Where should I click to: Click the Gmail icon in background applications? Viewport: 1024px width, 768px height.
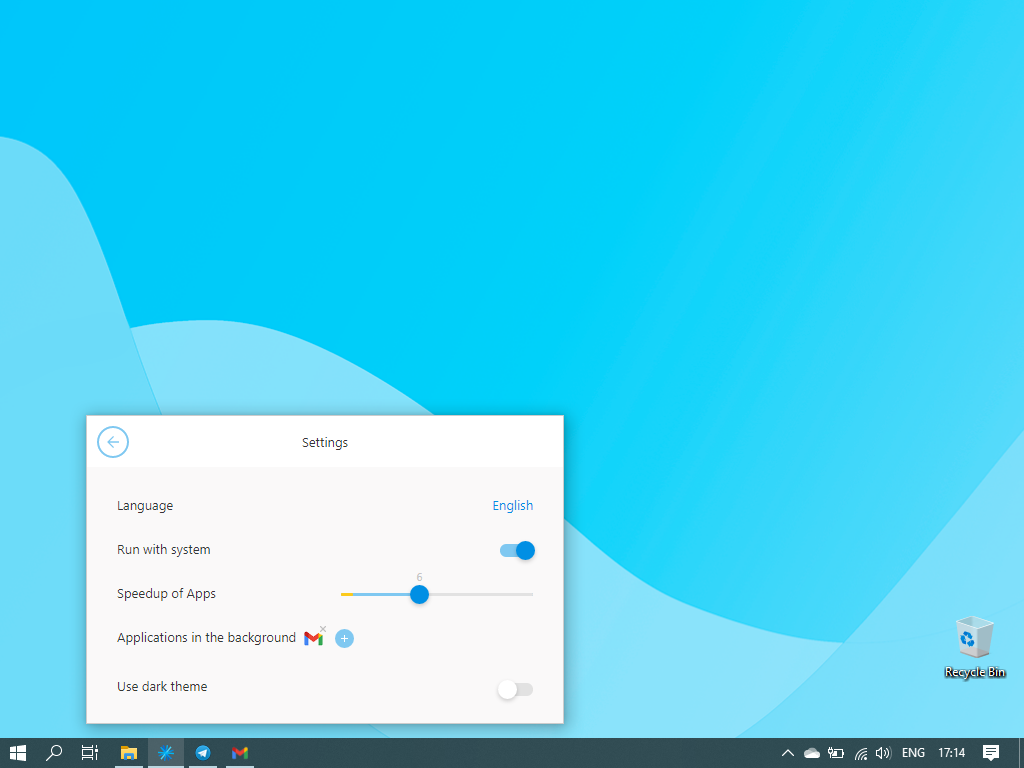[x=313, y=638]
